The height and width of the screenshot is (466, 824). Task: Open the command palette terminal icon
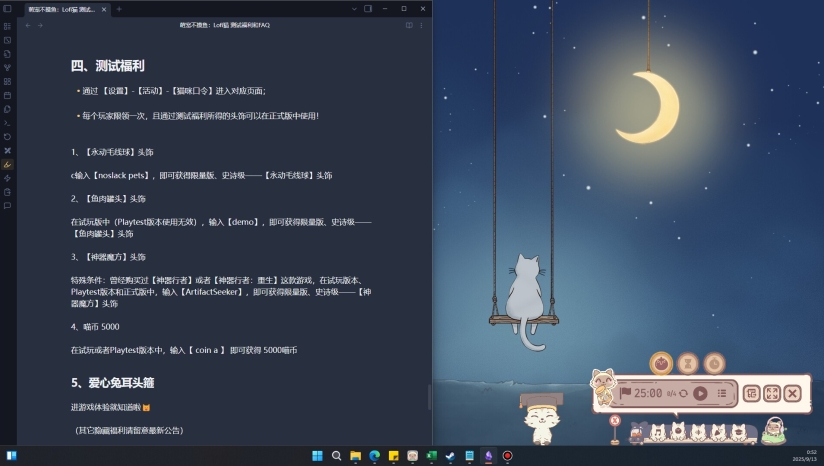pos(7,123)
